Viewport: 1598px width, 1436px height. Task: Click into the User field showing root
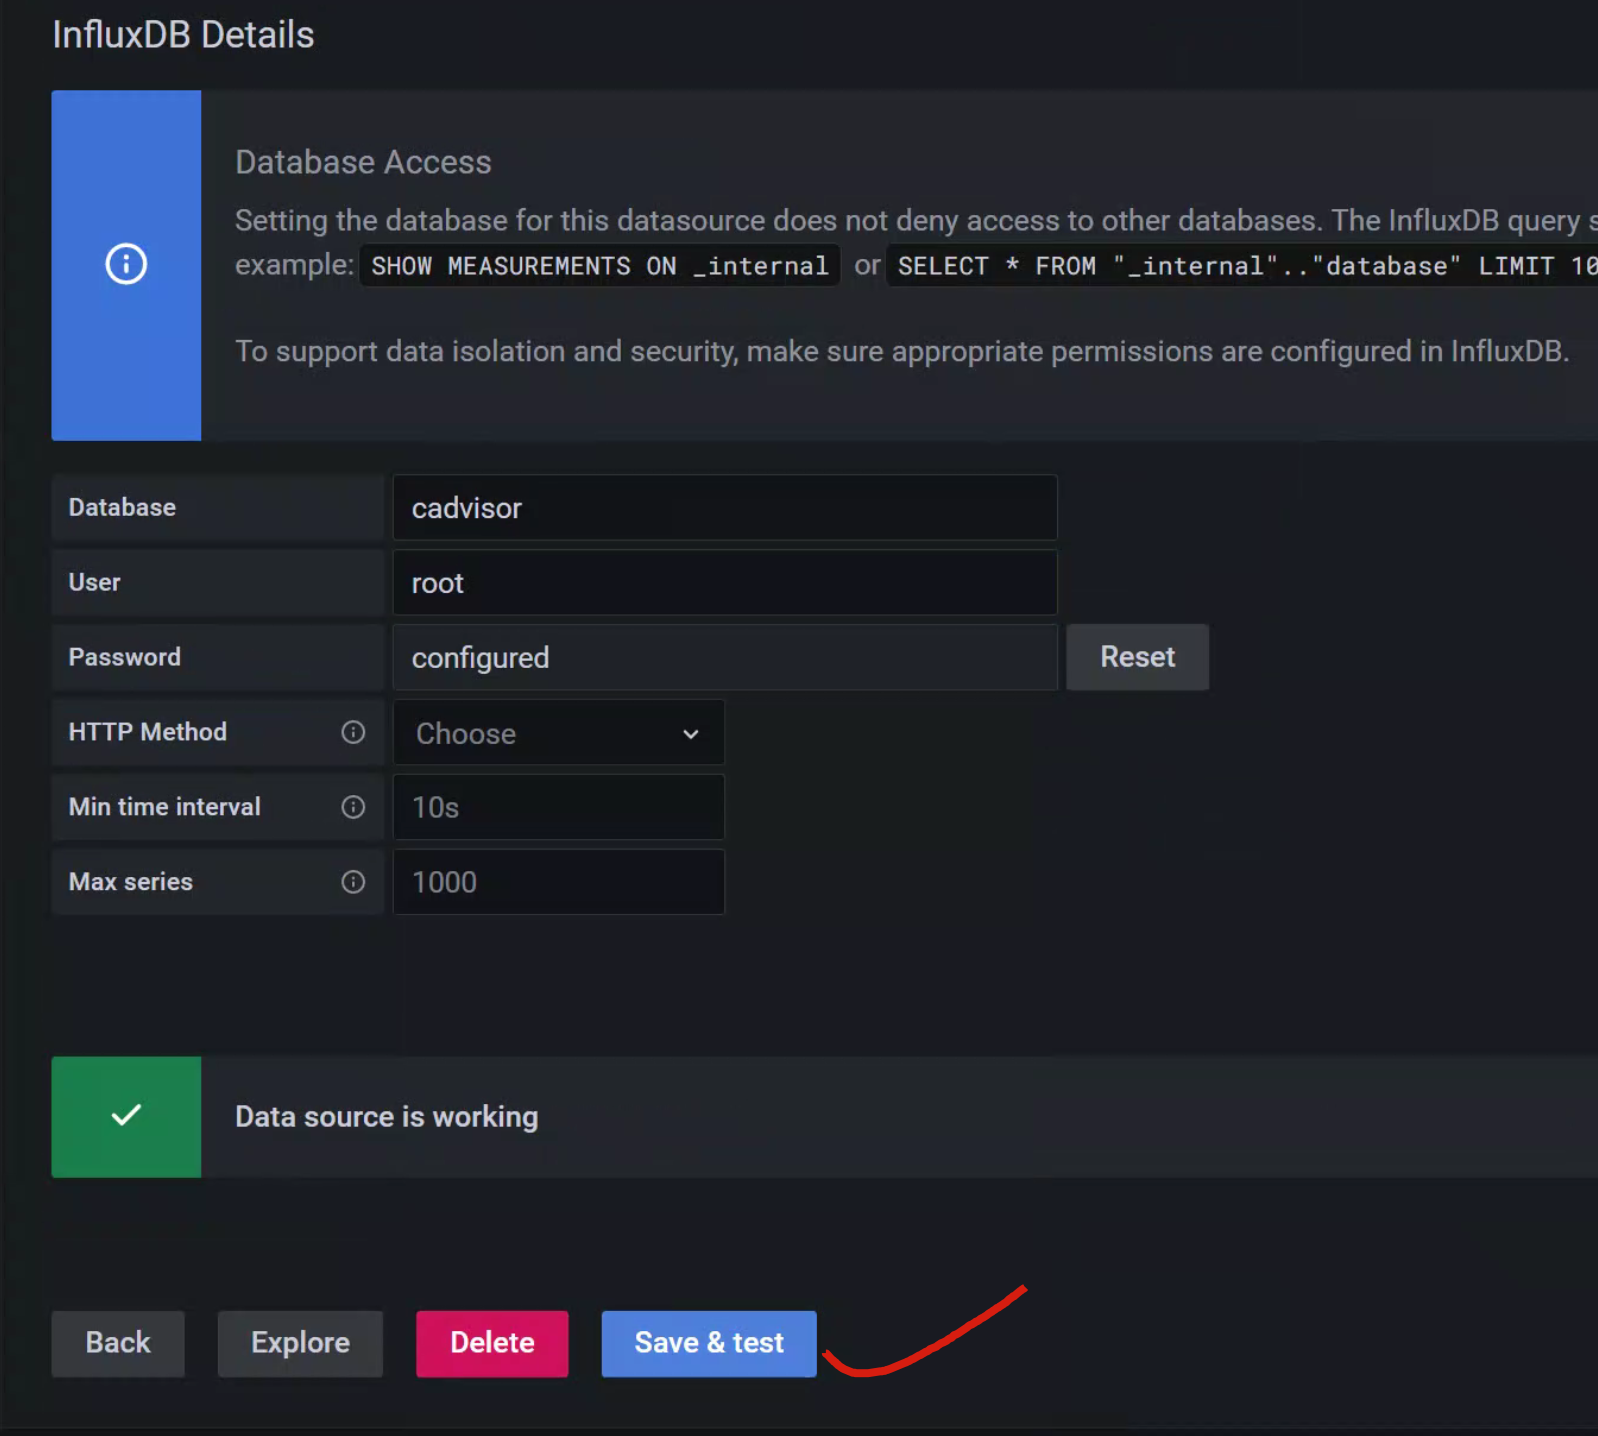tap(724, 583)
